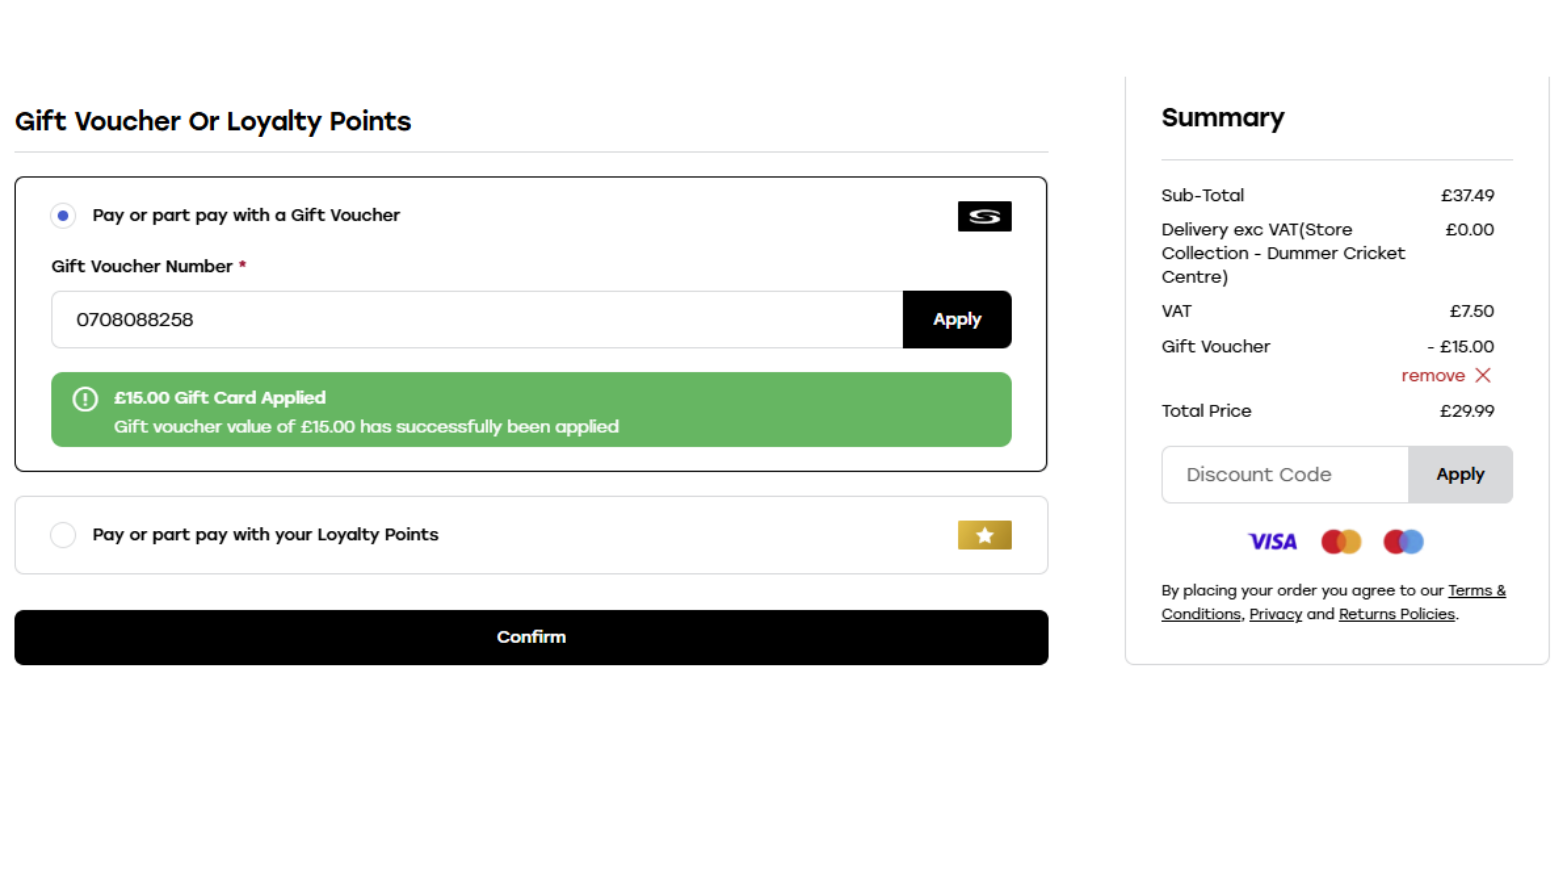Click the Mastercard payment logo

(x=1341, y=541)
